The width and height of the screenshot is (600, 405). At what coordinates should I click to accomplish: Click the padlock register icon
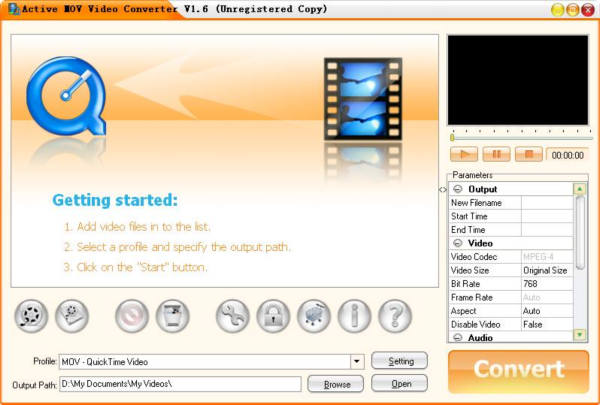273,316
